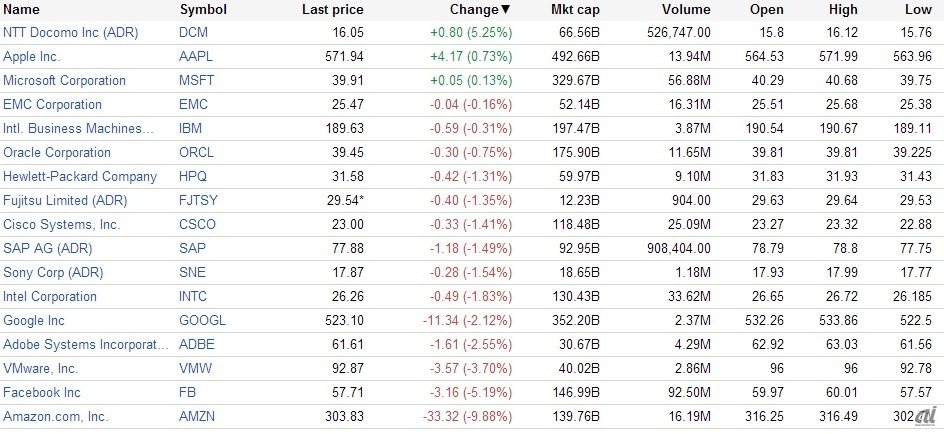Click the IBM ticker symbol

190,129
